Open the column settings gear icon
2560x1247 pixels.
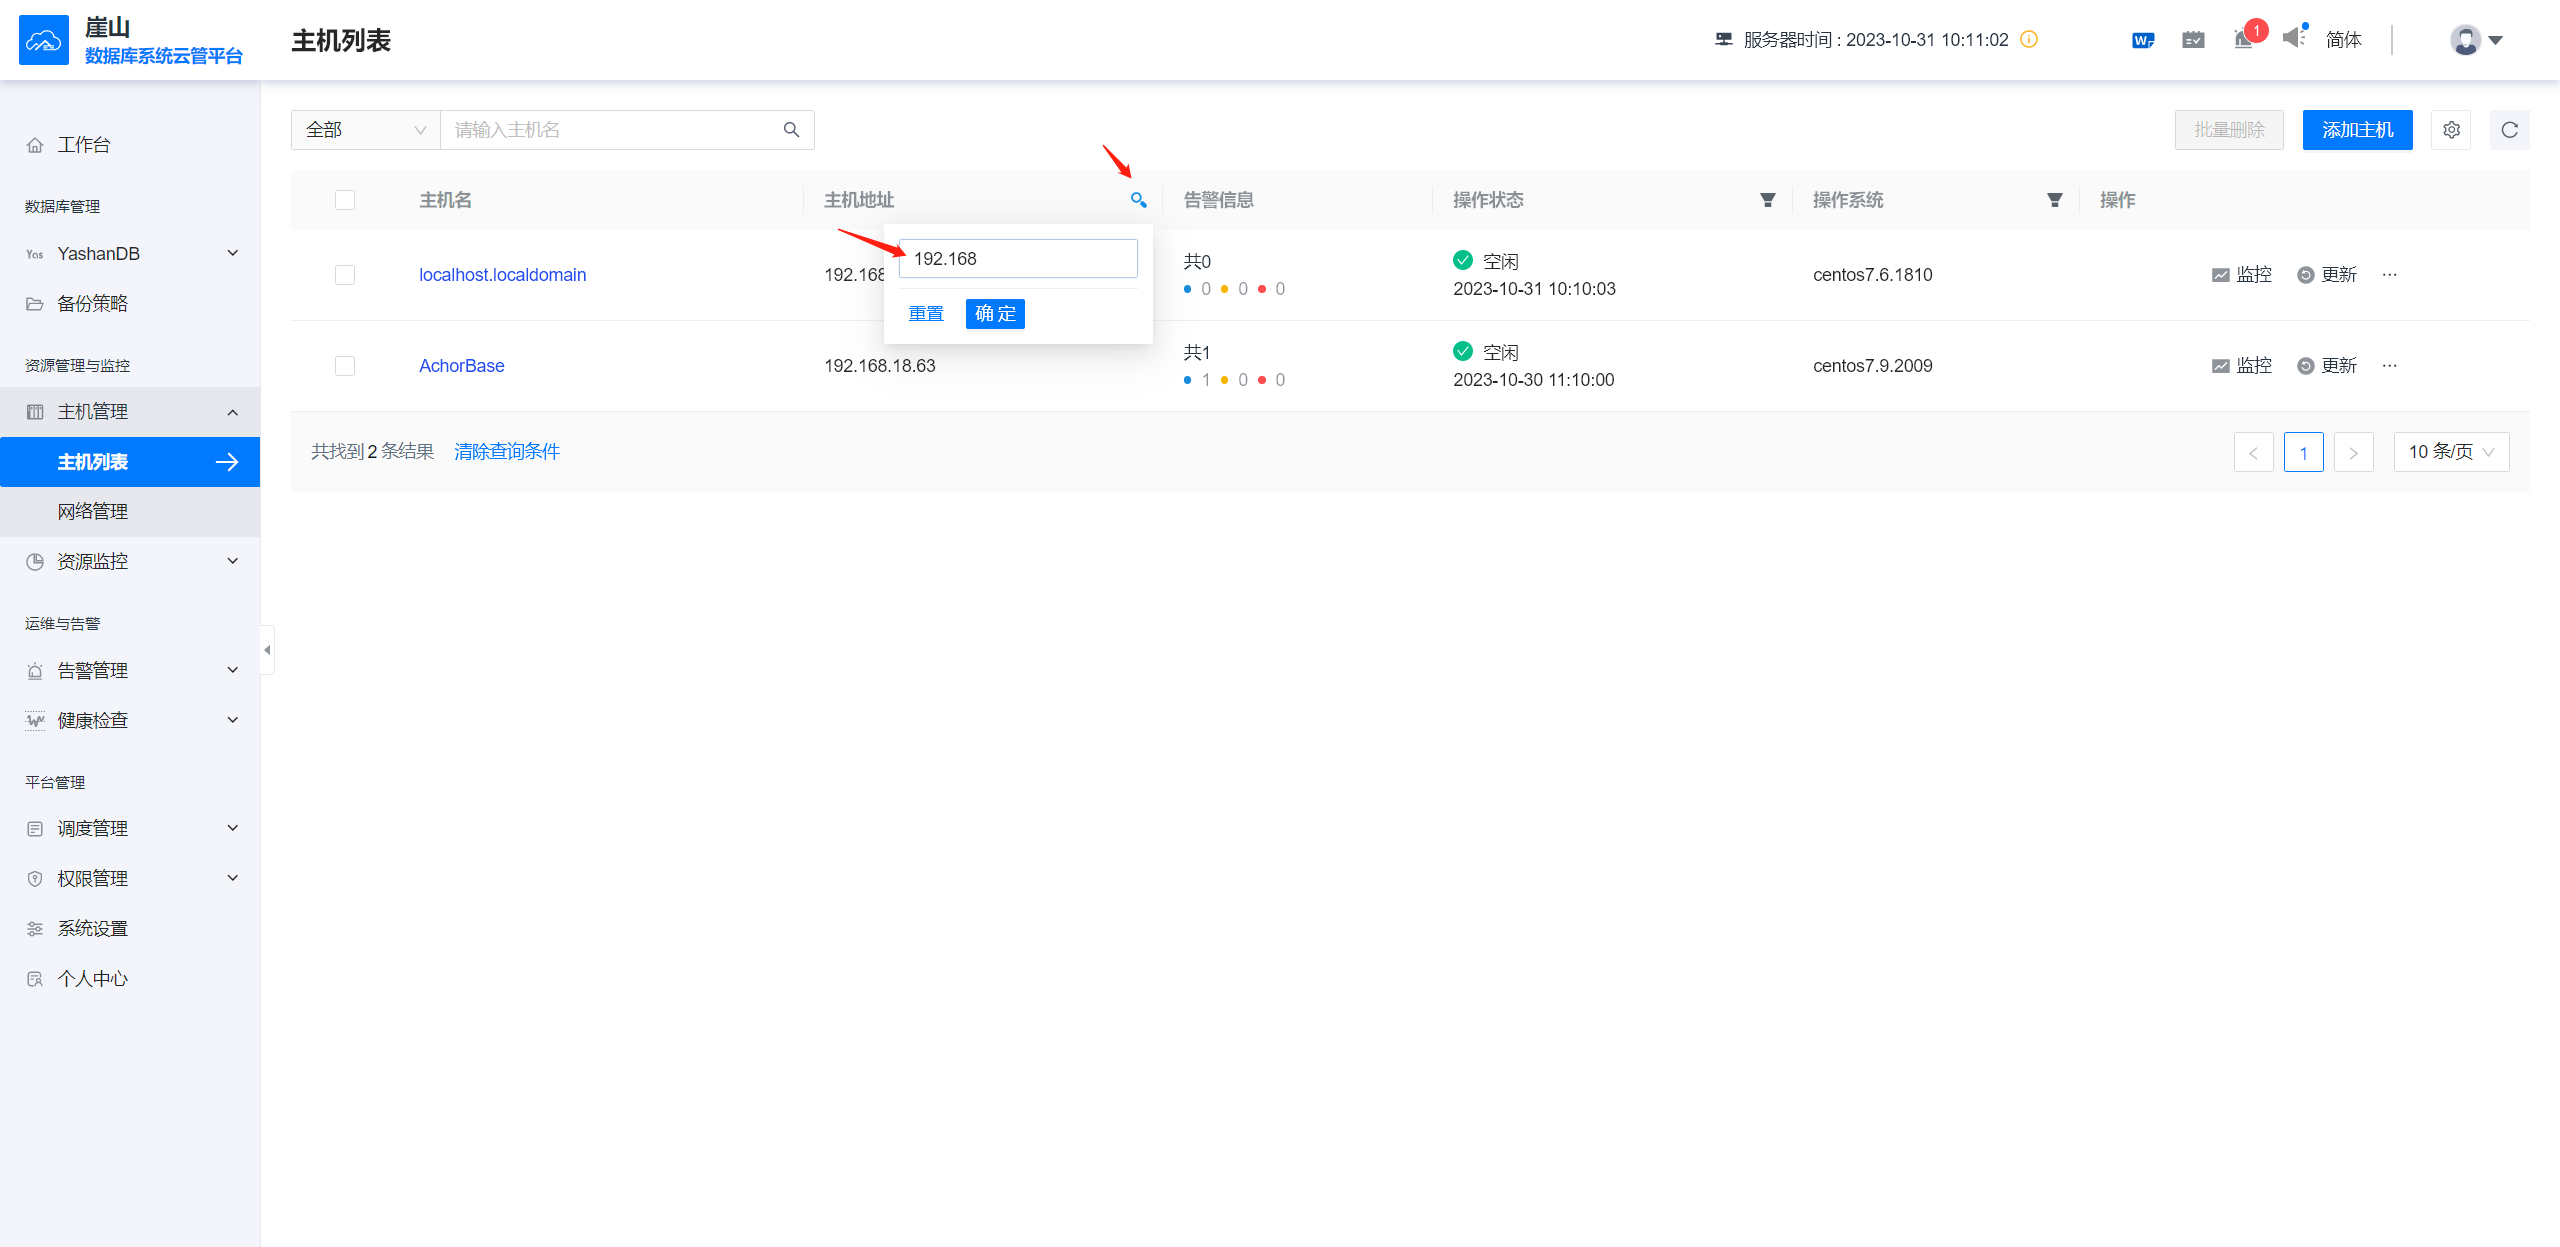coord(2451,130)
